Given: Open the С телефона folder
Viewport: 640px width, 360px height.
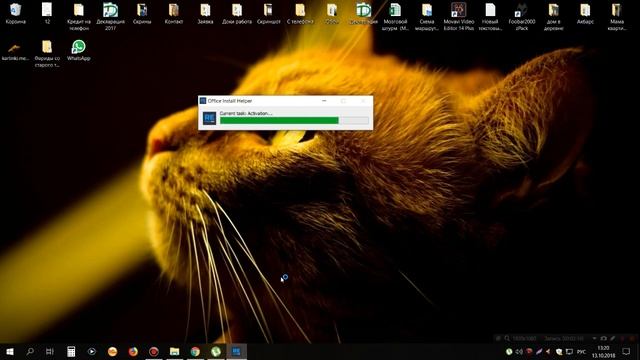Looking at the screenshot, I should (x=300, y=13).
